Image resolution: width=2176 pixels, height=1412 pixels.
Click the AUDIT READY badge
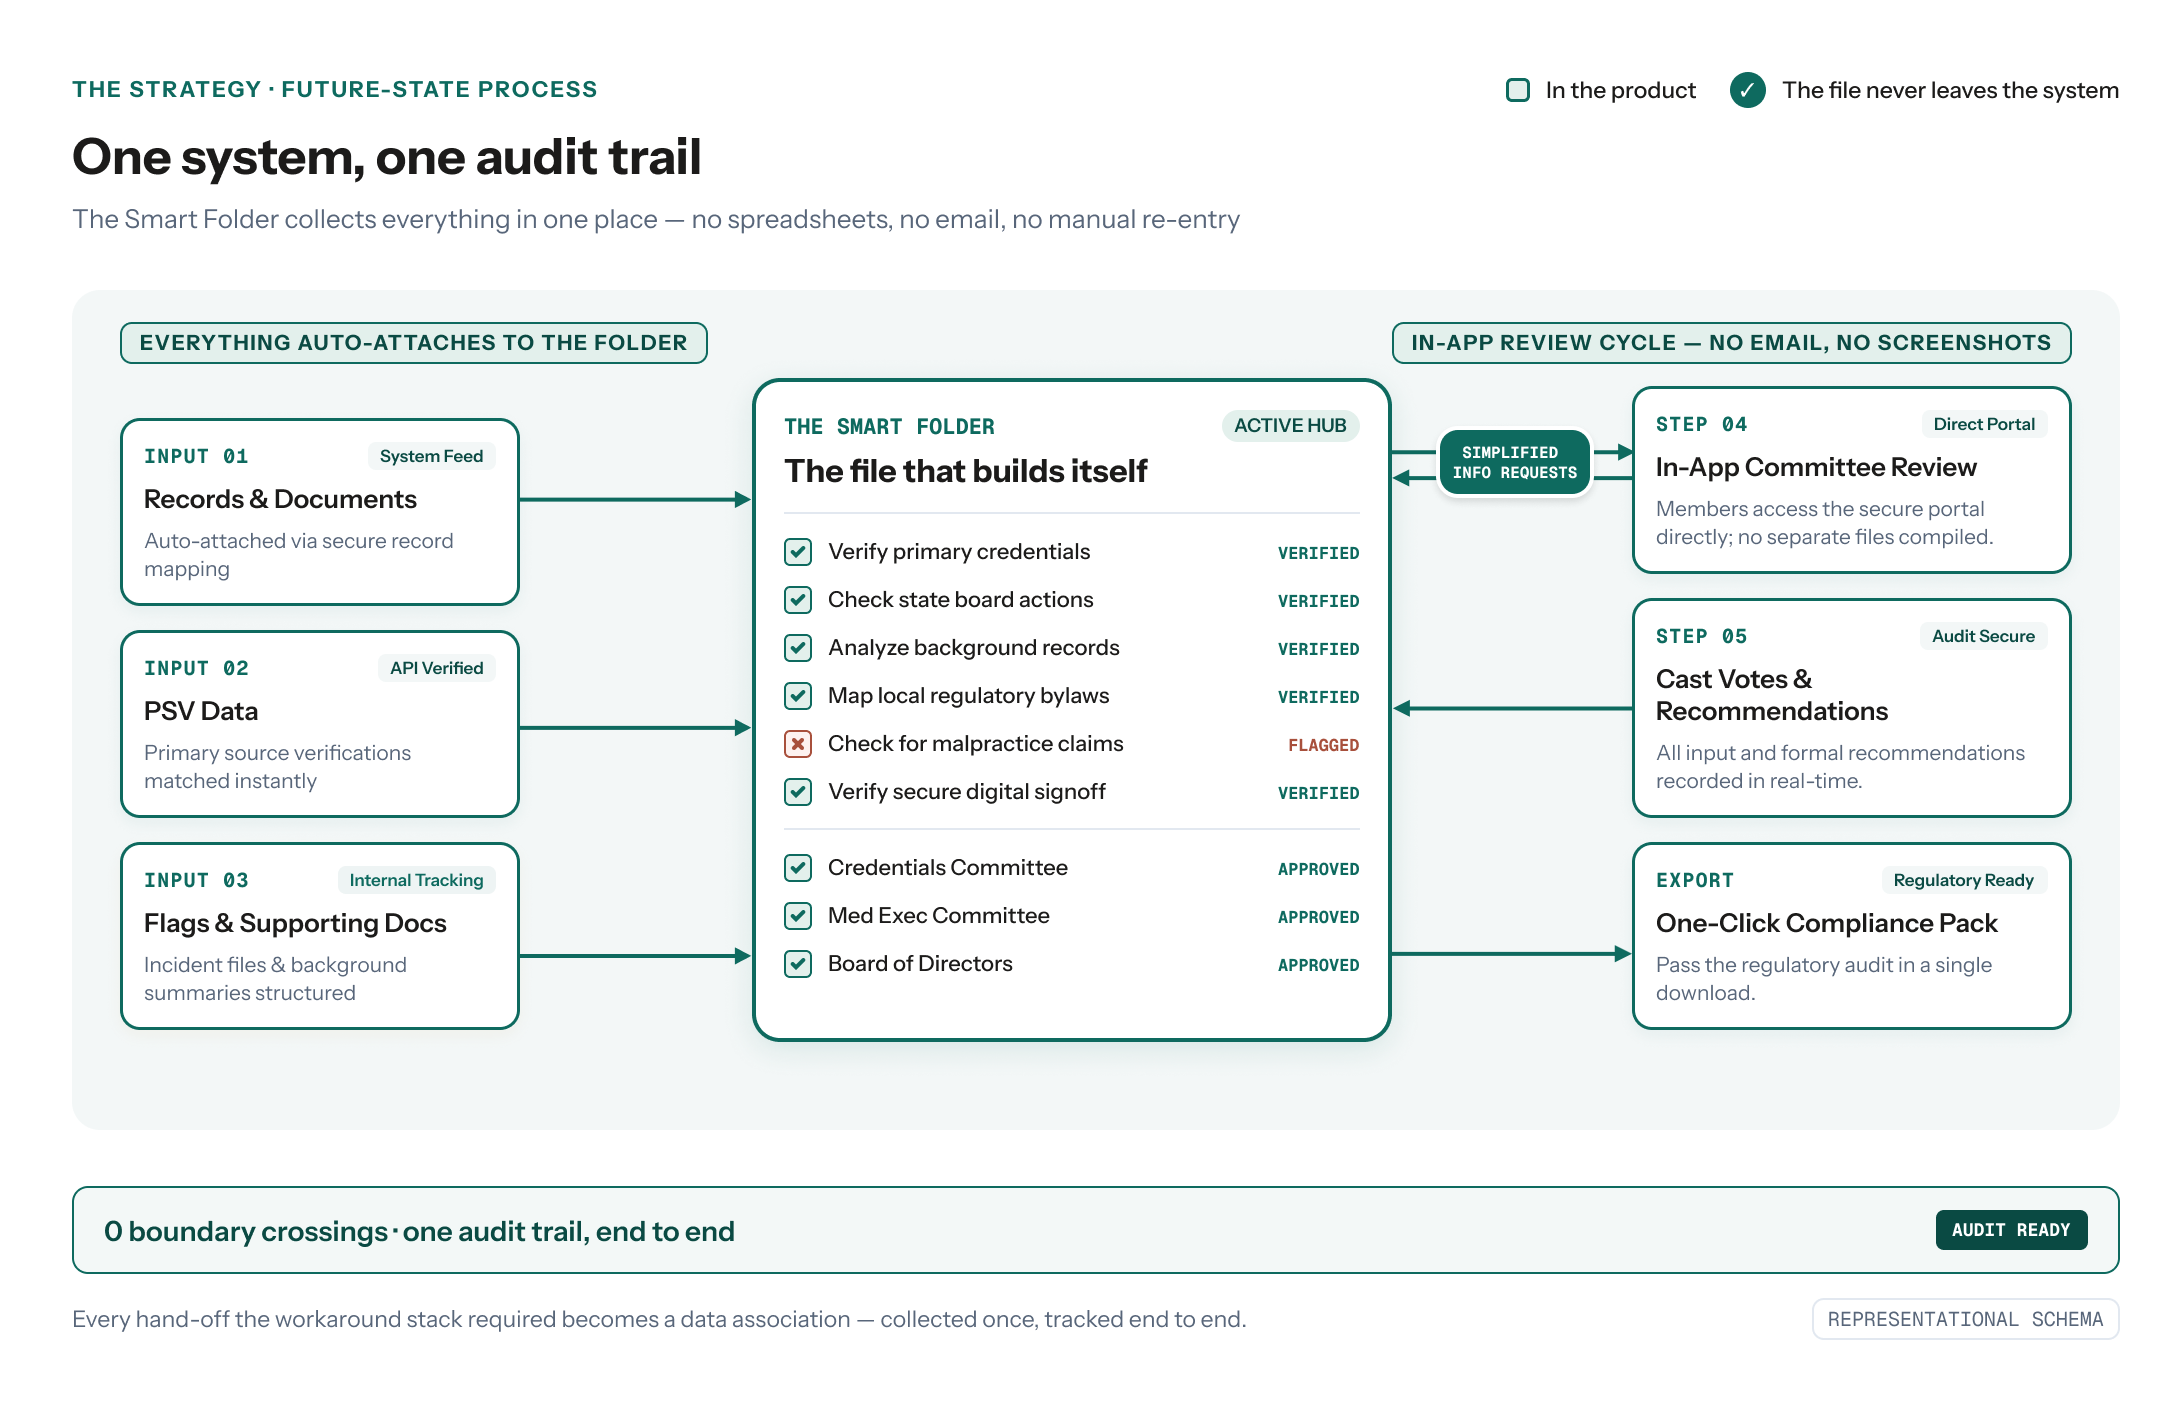(2011, 1230)
